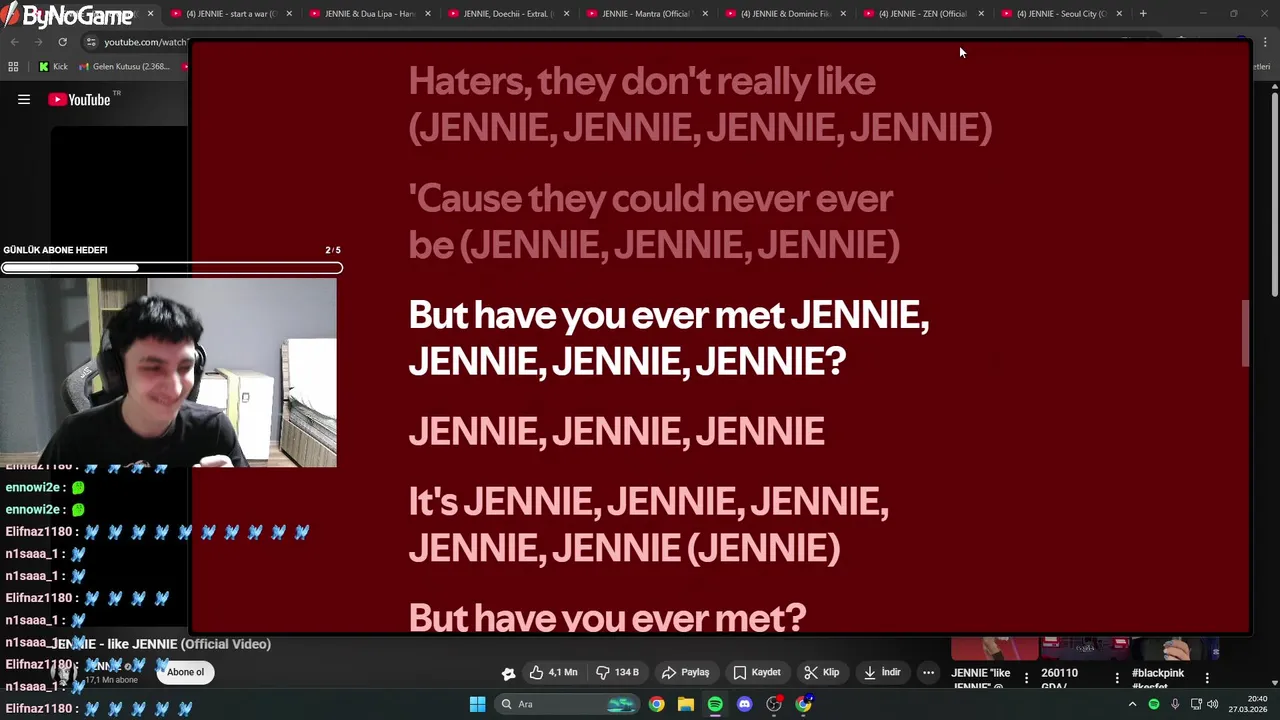Like the video with thumbs up
This screenshot has height=720, width=1280.
click(554, 672)
